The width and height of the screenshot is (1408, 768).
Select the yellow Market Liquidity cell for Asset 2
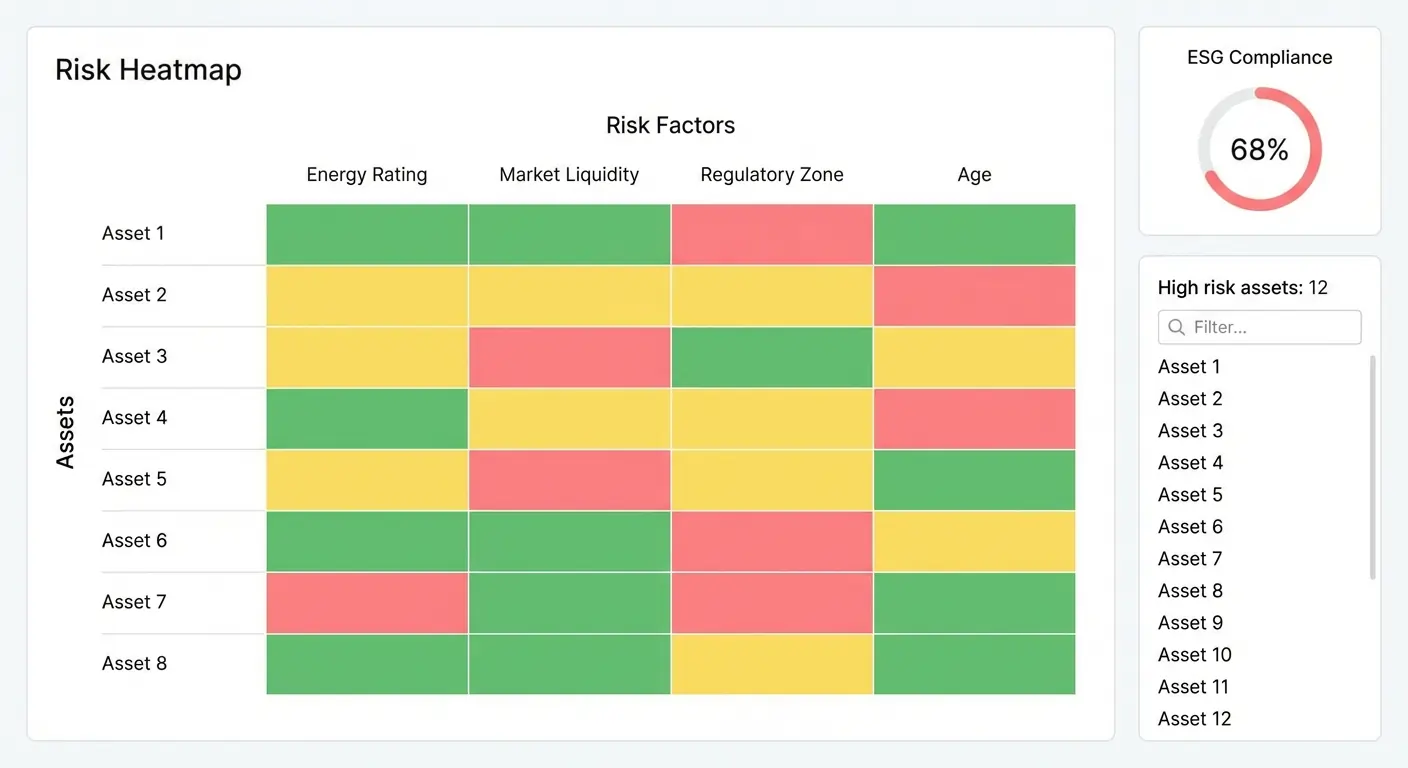pyautogui.click(x=568, y=295)
